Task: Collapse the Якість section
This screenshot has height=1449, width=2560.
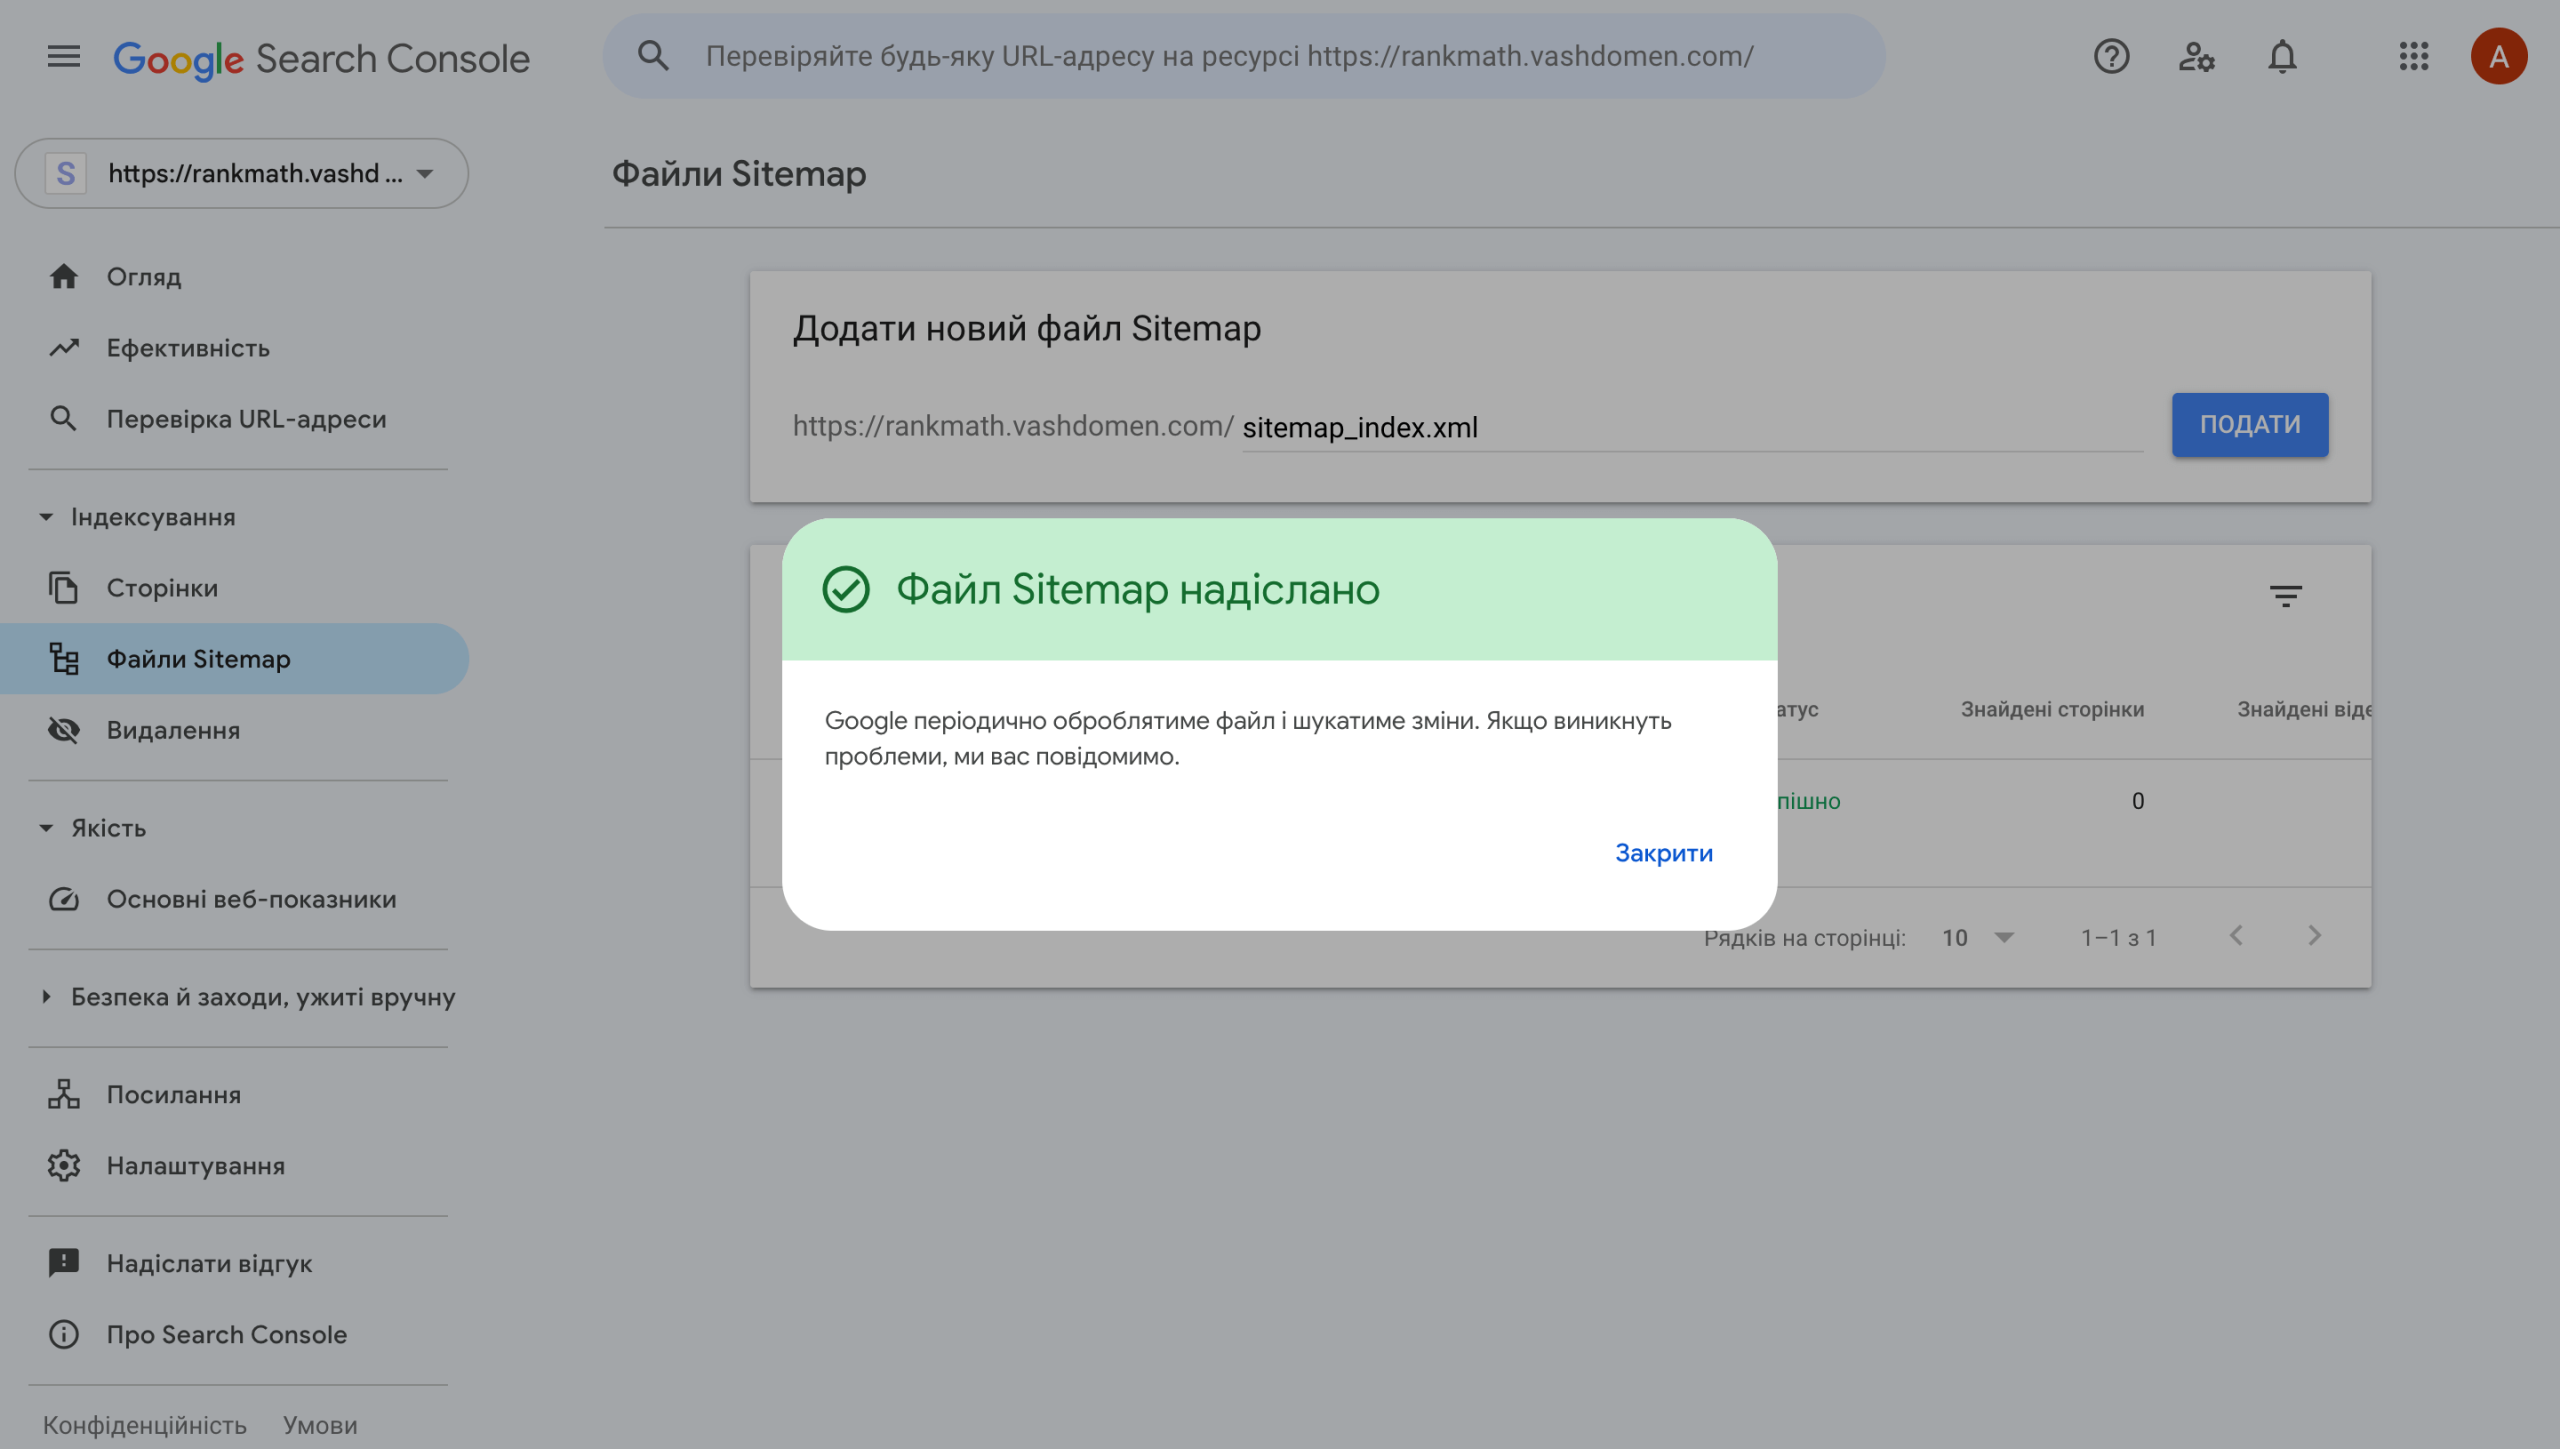Action: pos(46,827)
